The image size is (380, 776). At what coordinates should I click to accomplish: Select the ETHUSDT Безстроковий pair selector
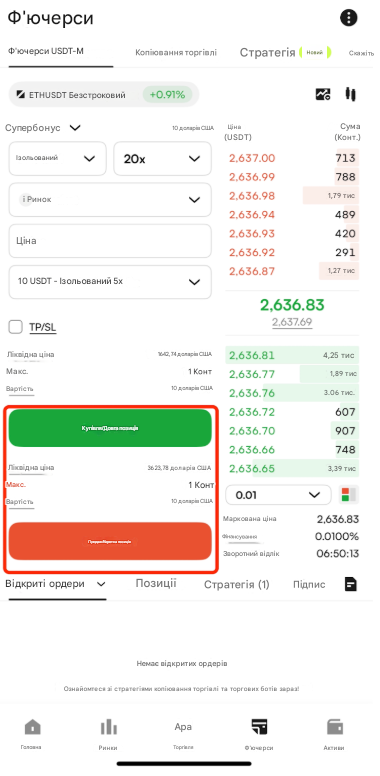click(104, 95)
